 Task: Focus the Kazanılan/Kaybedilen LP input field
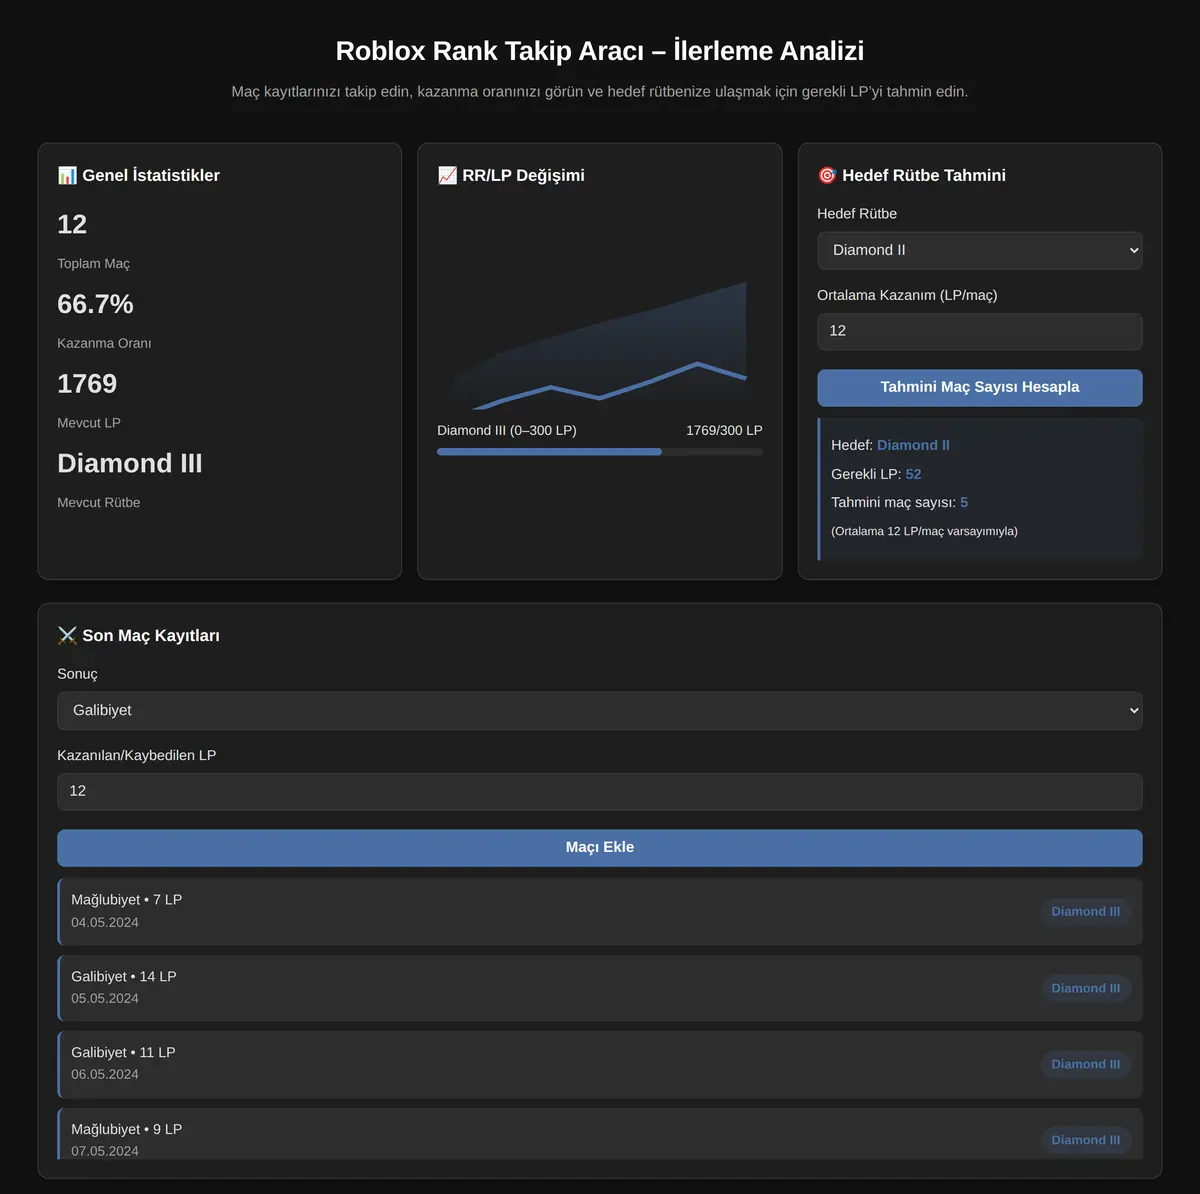click(600, 791)
